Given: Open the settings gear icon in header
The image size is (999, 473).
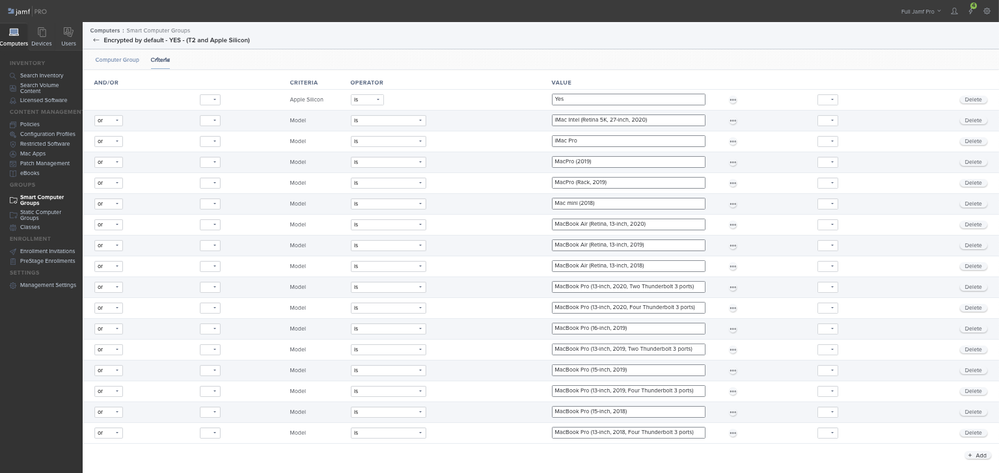Looking at the screenshot, I should (x=987, y=11).
